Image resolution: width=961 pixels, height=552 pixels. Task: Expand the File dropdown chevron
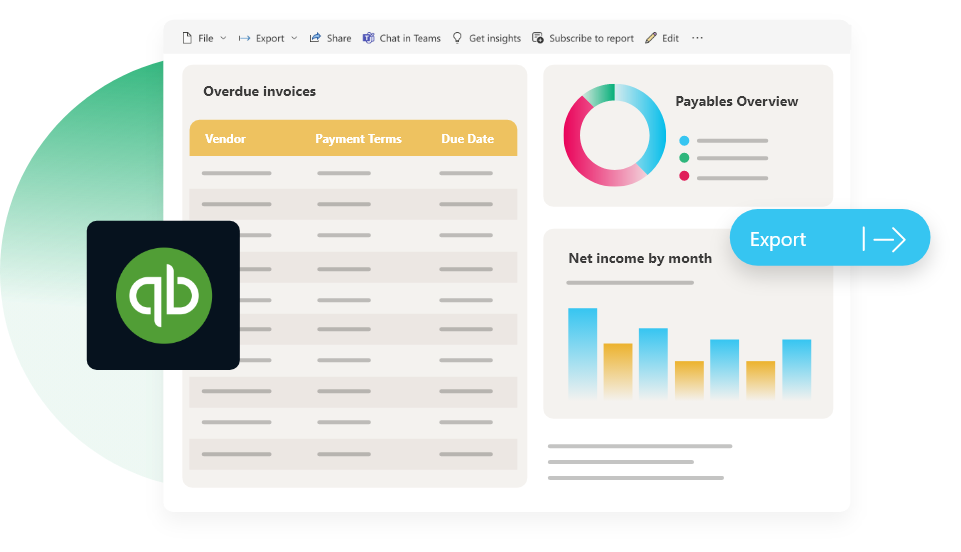pyautogui.click(x=223, y=38)
